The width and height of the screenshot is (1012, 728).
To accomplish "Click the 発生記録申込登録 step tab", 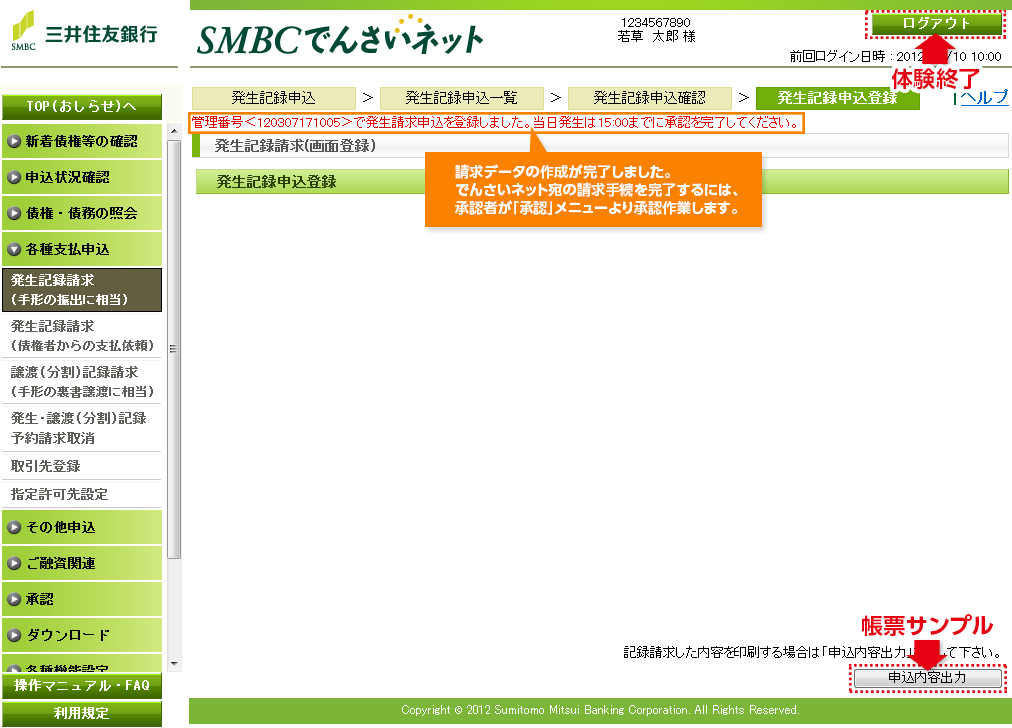I will (x=837, y=98).
